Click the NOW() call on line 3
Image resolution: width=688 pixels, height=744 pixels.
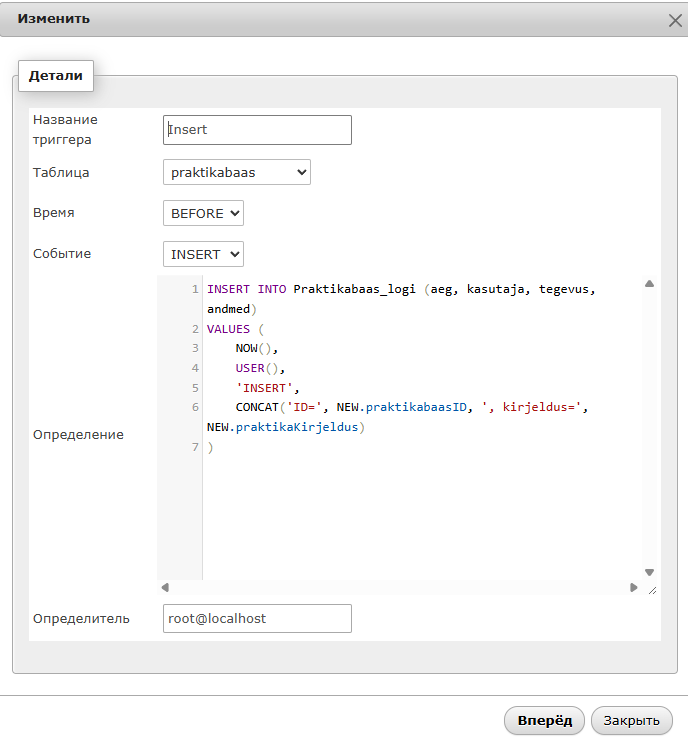(x=254, y=348)
